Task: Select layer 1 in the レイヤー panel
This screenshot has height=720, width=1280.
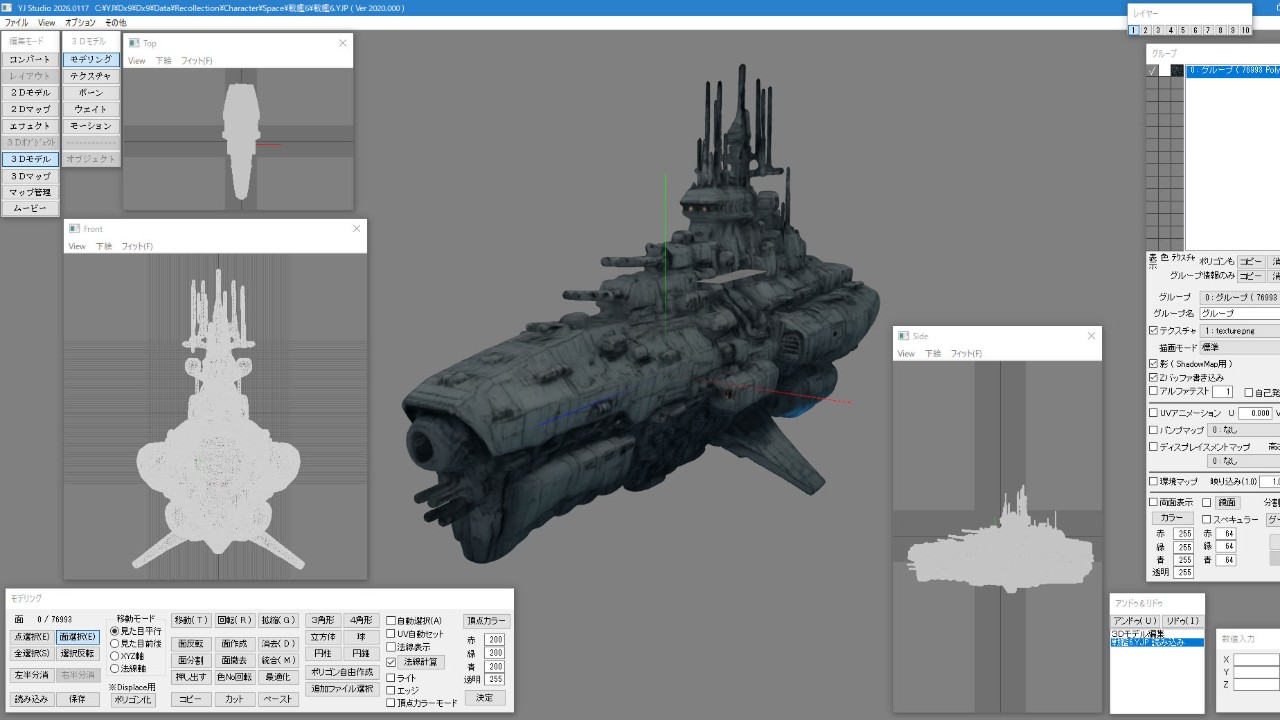Action: coord(1134,30)
